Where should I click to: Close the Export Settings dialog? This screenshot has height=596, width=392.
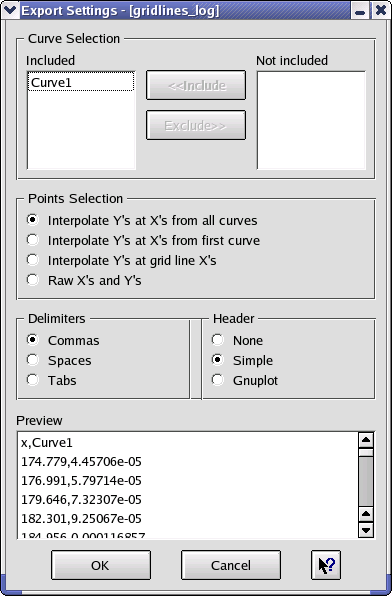click(x=380, y=10)
